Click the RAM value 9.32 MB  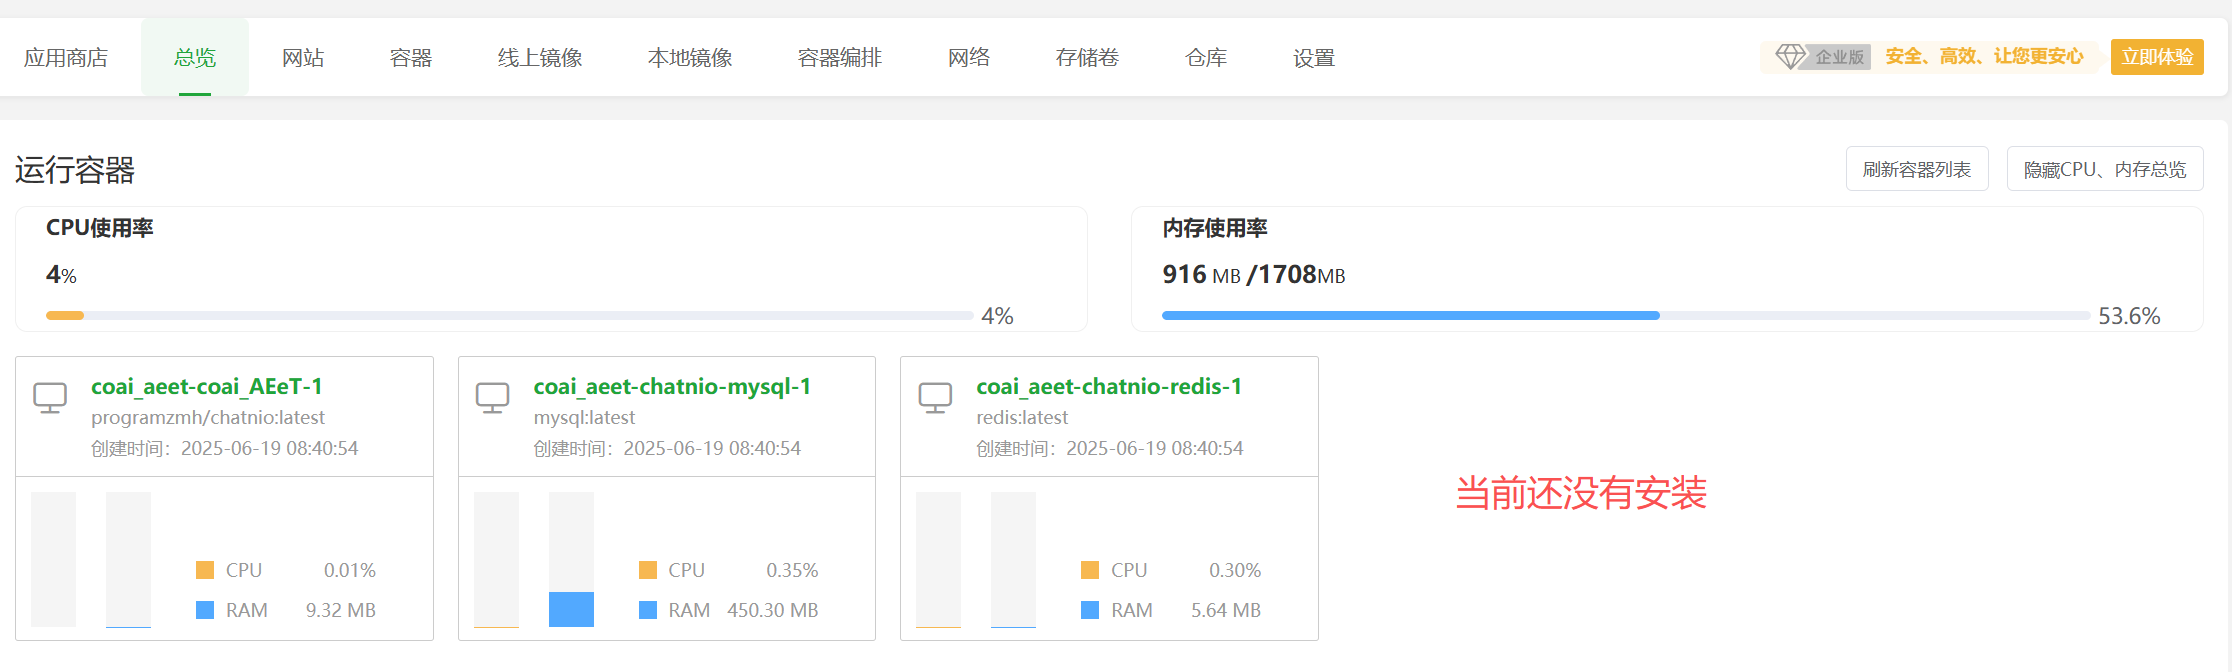(x=341, y=610)
